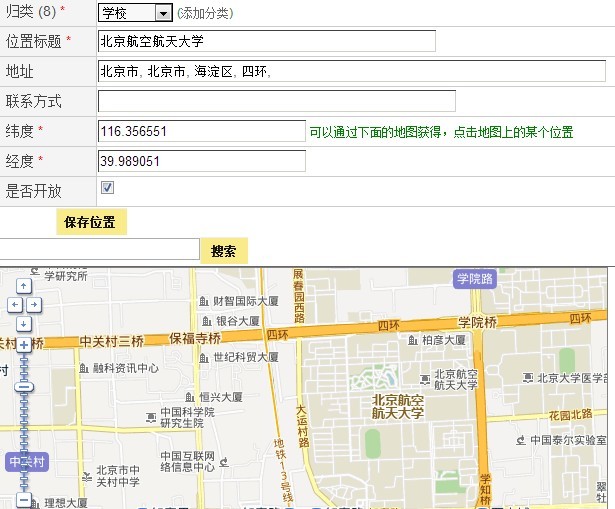615x509 pixels.
Task: Click the 财智国际大厦 building icon
Action: point(204,302)
